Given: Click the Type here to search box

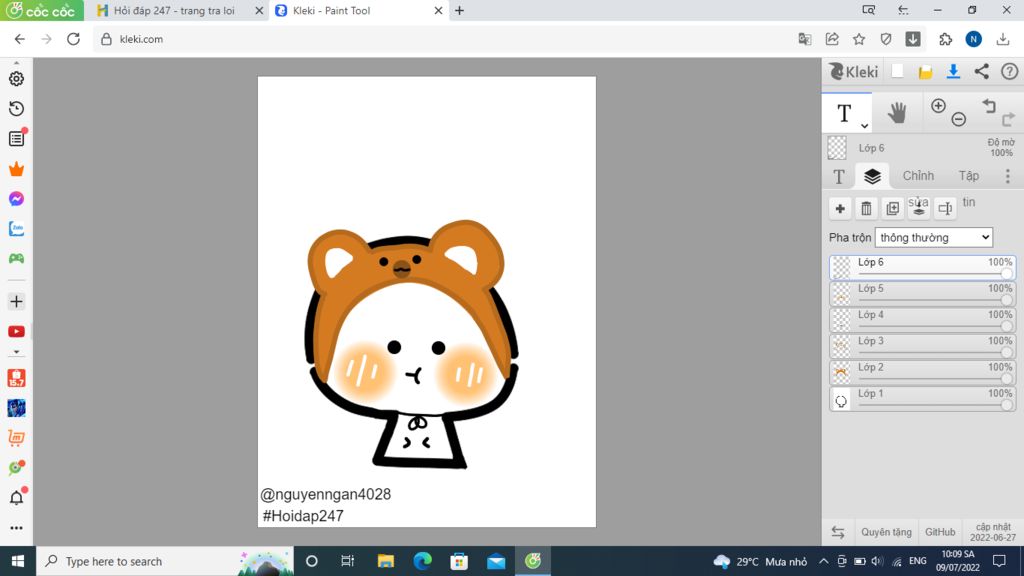Looking at the screenshot, I should coord(165,561).
